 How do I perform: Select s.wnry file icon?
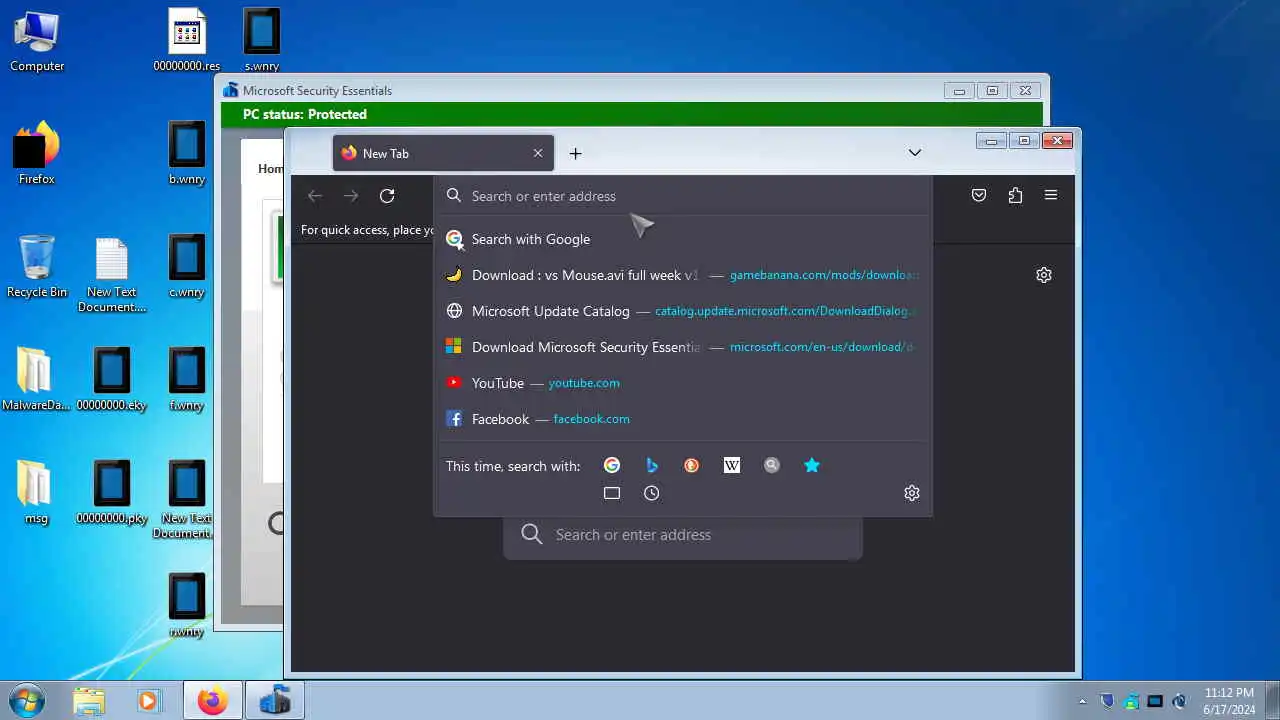(x=262, y=42)
